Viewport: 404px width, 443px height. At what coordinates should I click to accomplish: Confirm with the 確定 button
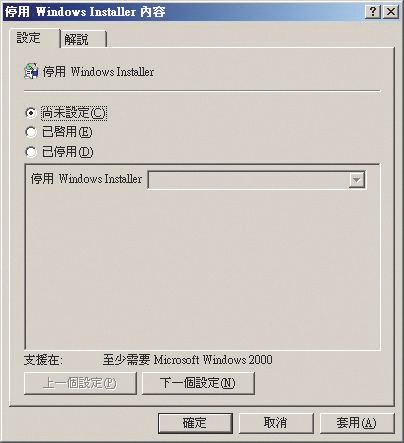point(195,423)
